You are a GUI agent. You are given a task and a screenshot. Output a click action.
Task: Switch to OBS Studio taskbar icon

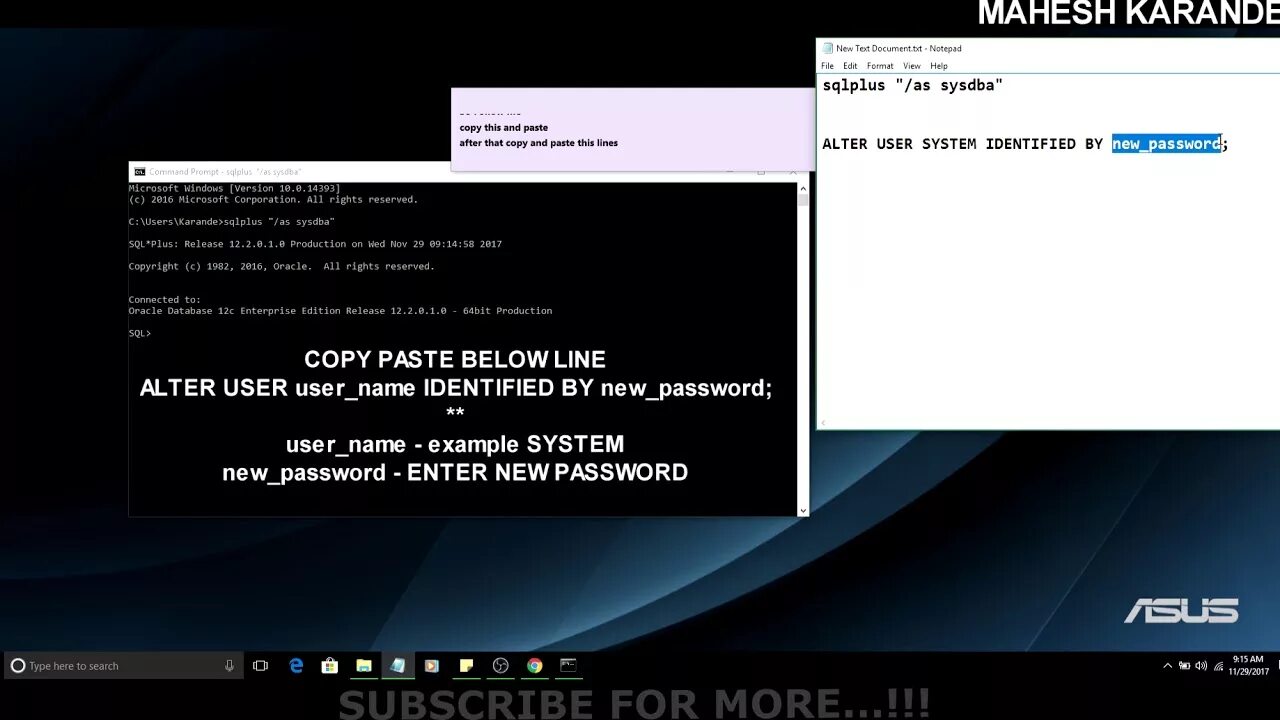[x=501, y=666]
